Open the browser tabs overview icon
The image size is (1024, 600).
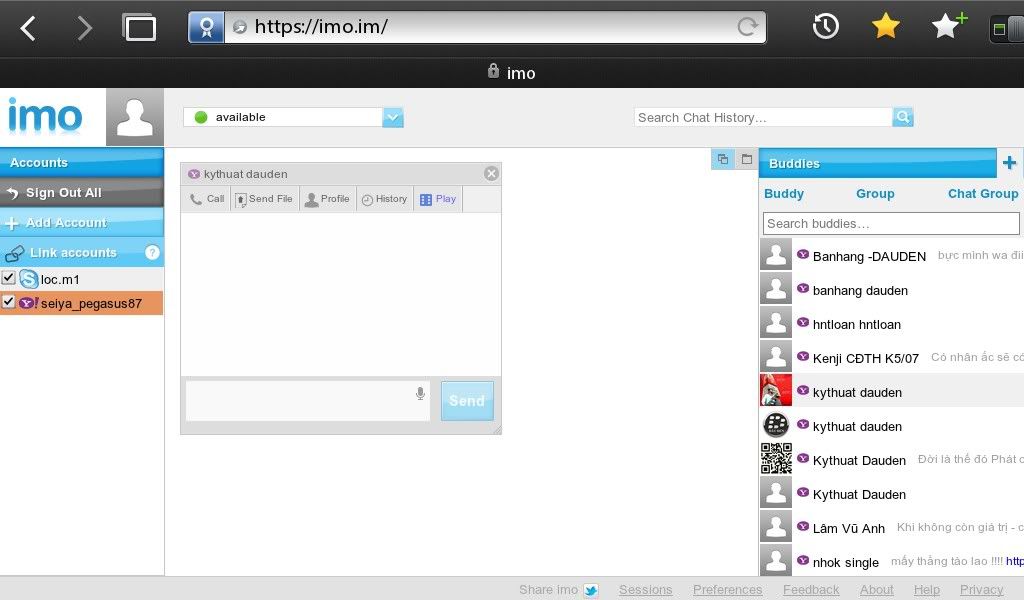click(x=139, y=27)
